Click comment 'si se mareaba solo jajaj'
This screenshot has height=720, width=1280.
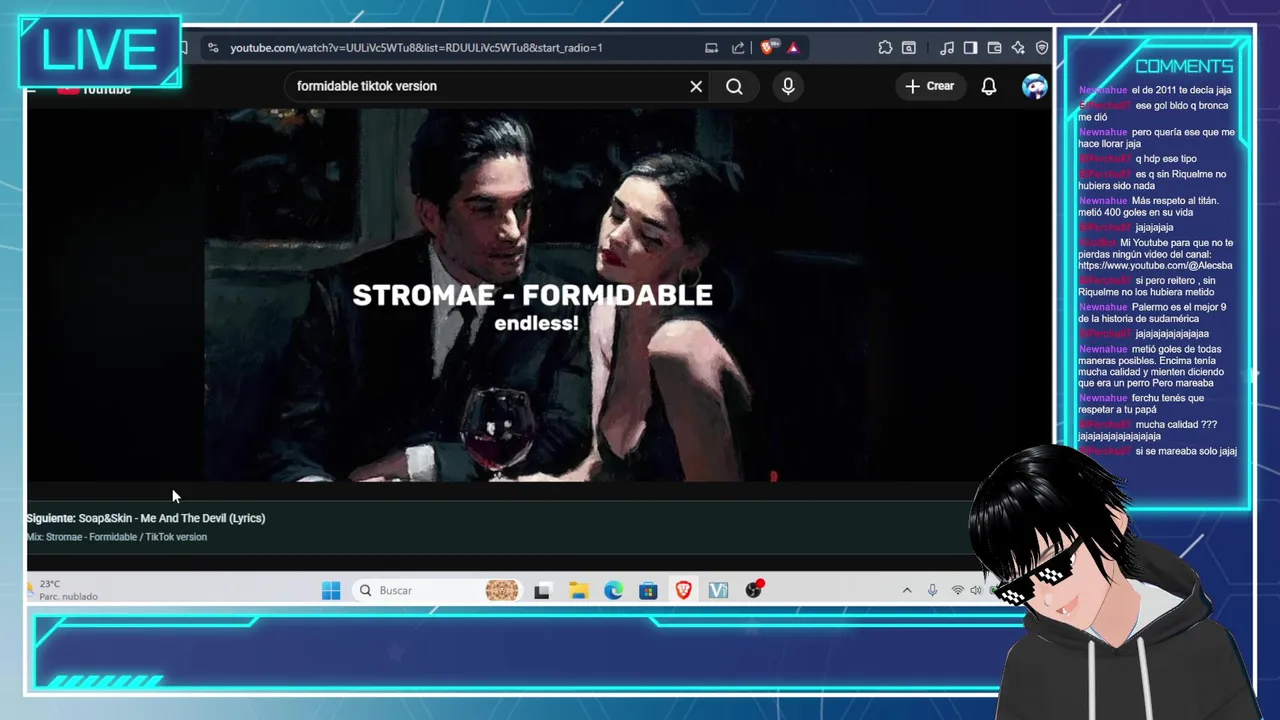[1158, 451]
